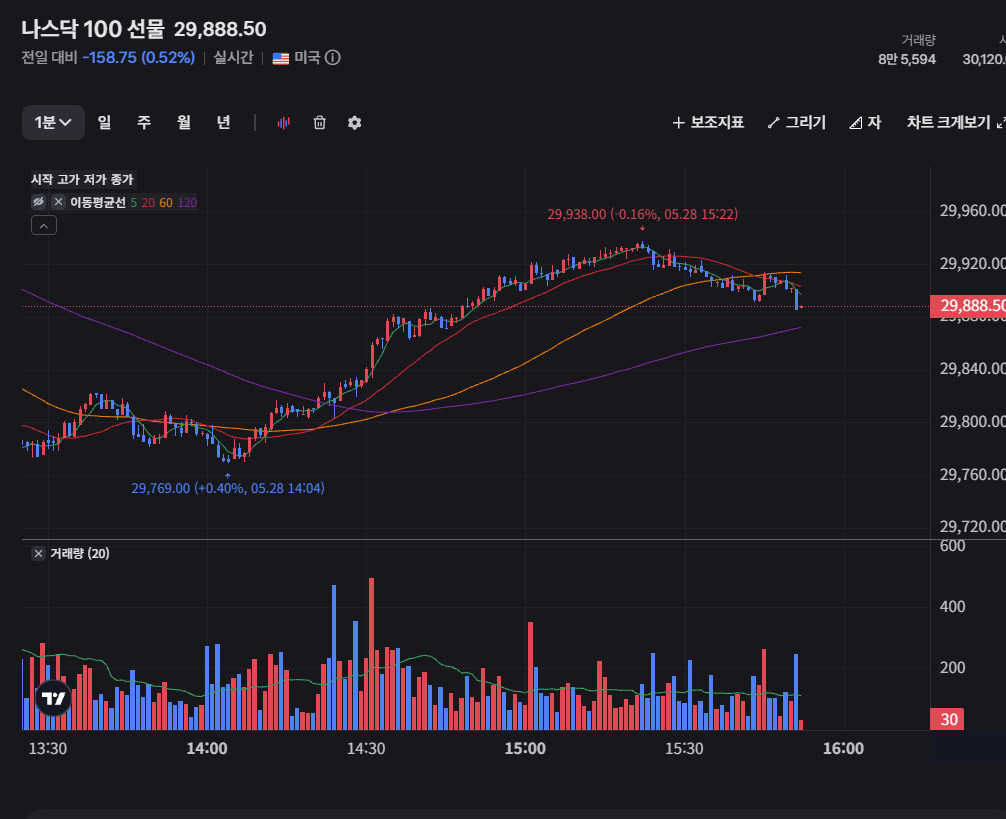Image resolution: width=1006 pixels, height=819 pixels.
Task: Switch to the 일 daily timeframe
Action: click(x=105, y=122)
